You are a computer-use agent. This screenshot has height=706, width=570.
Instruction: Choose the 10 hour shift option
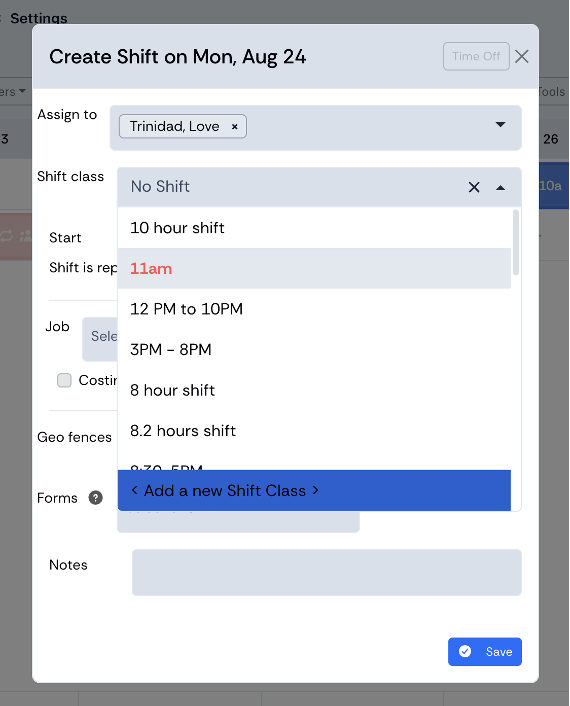314,228
